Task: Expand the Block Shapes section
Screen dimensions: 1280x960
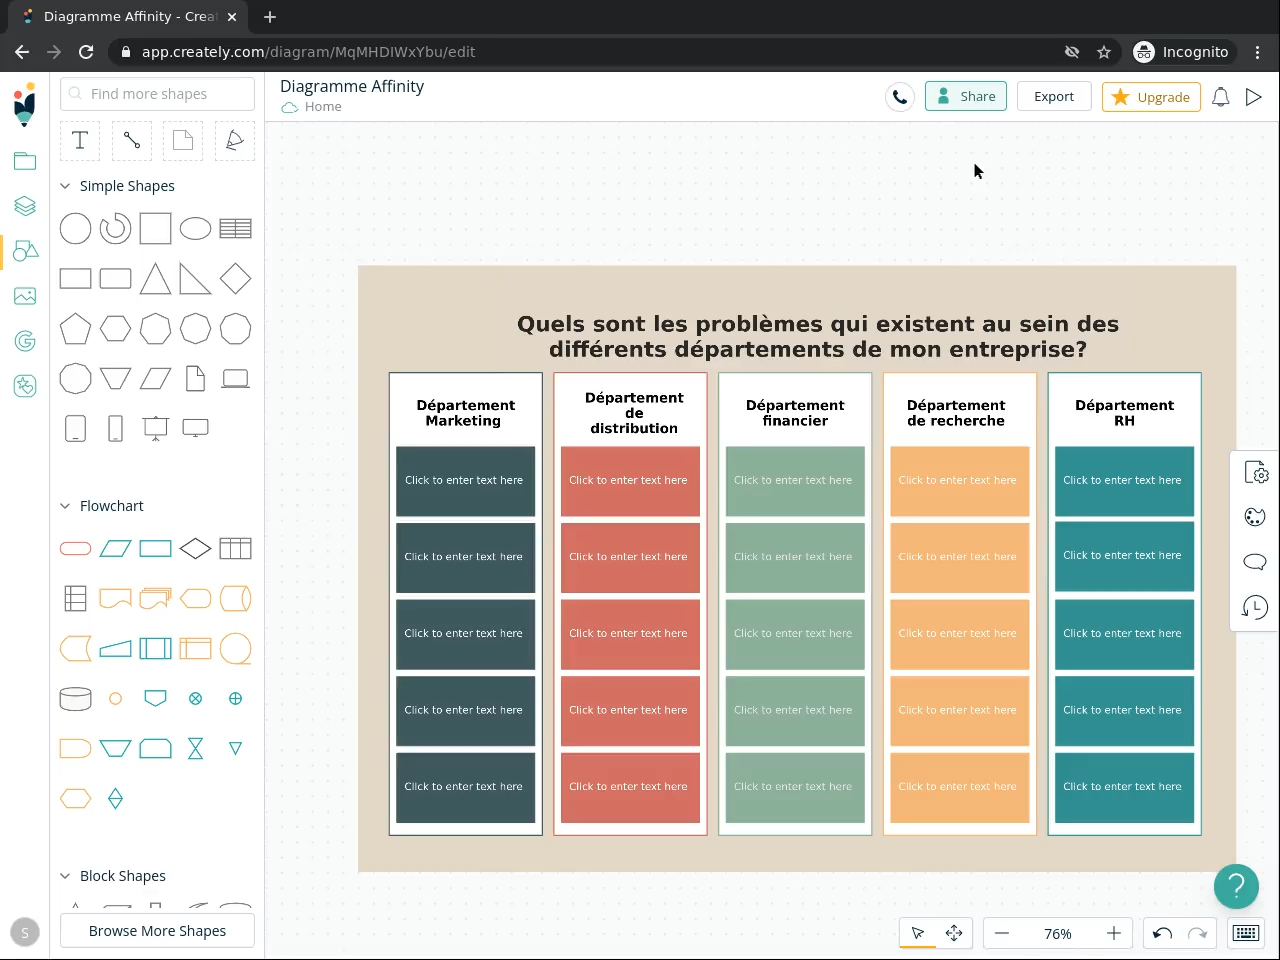Action: pyautogui.click(x=66, y=876)
